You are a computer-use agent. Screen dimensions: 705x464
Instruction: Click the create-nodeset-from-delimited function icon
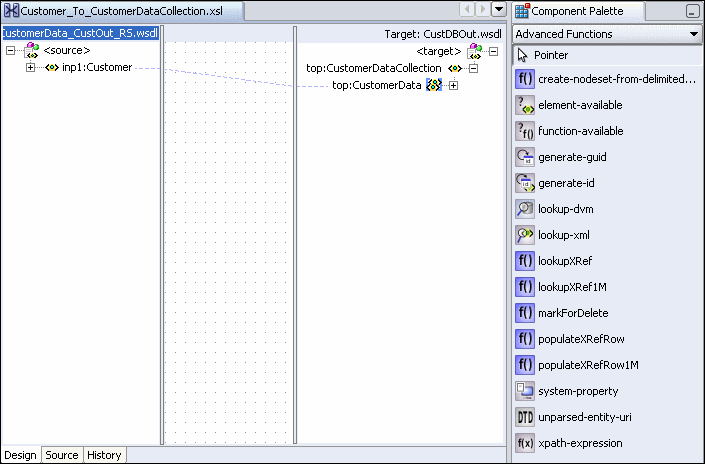525,79
